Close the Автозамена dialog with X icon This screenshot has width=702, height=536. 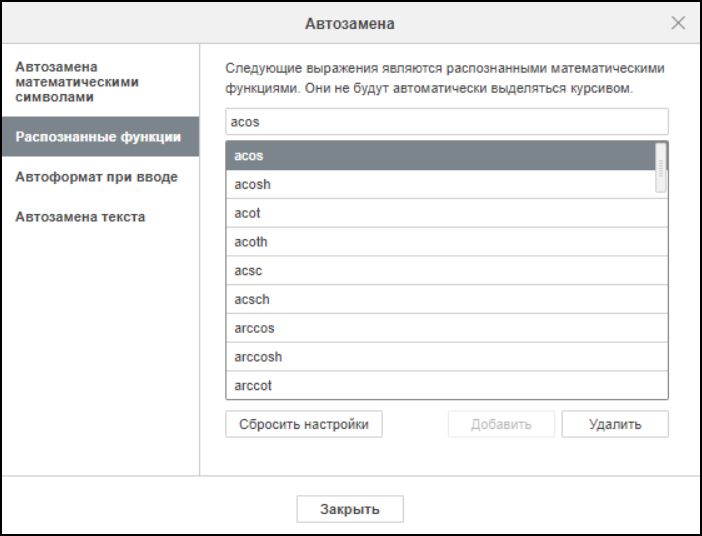pyautogui.click(x=678, y=23)
